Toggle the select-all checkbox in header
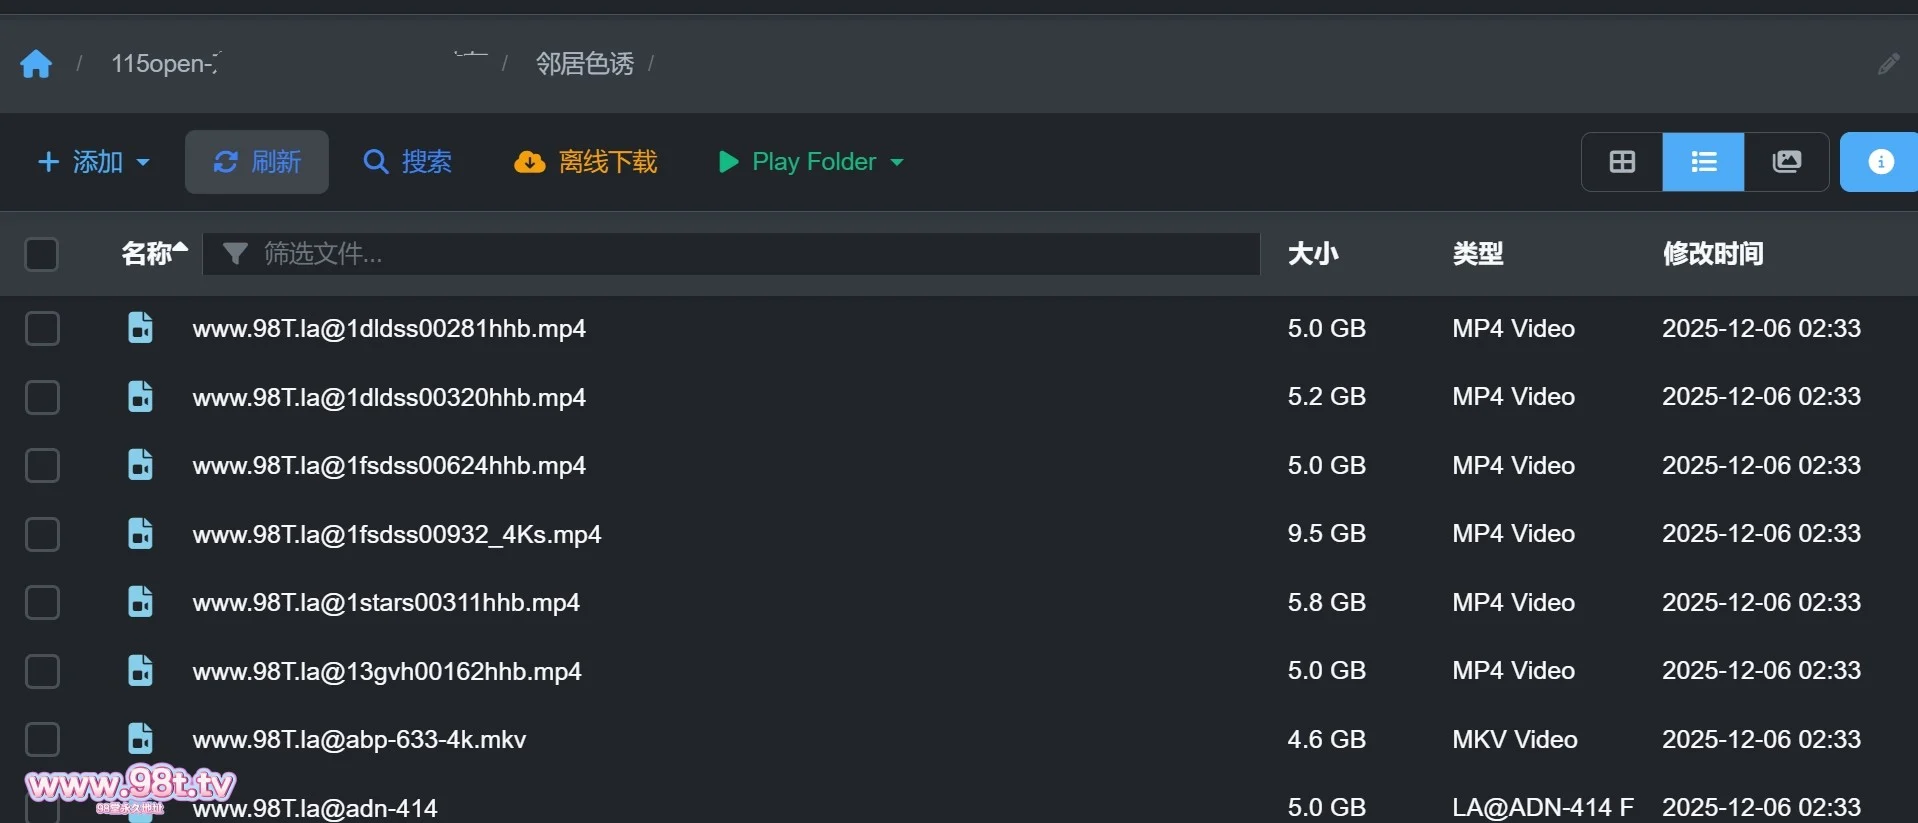The image size is (1918, 823). 41,254
